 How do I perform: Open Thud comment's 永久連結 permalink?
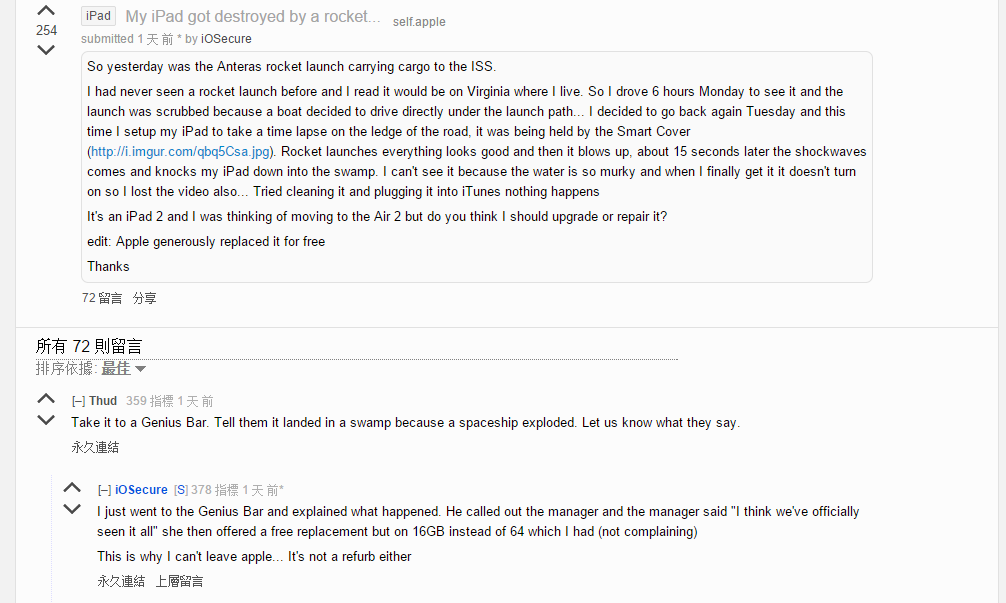pyautogui.click(x=95, y=447)
